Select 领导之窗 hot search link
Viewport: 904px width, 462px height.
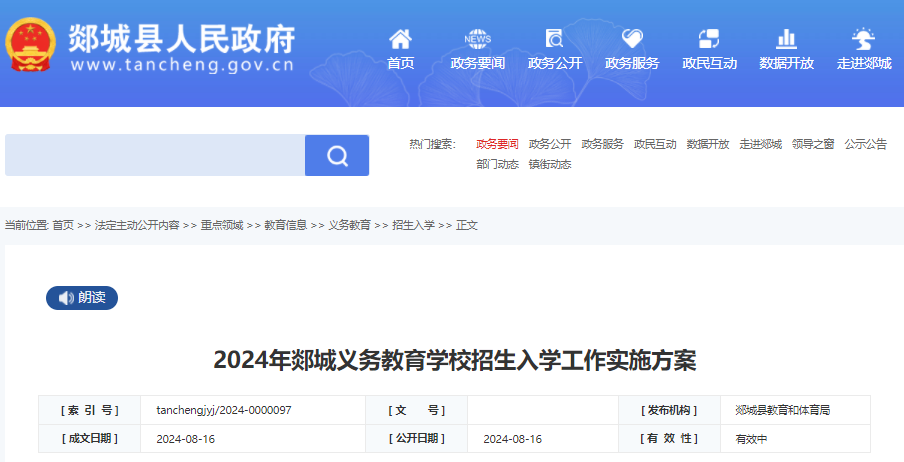click(813, 144)
